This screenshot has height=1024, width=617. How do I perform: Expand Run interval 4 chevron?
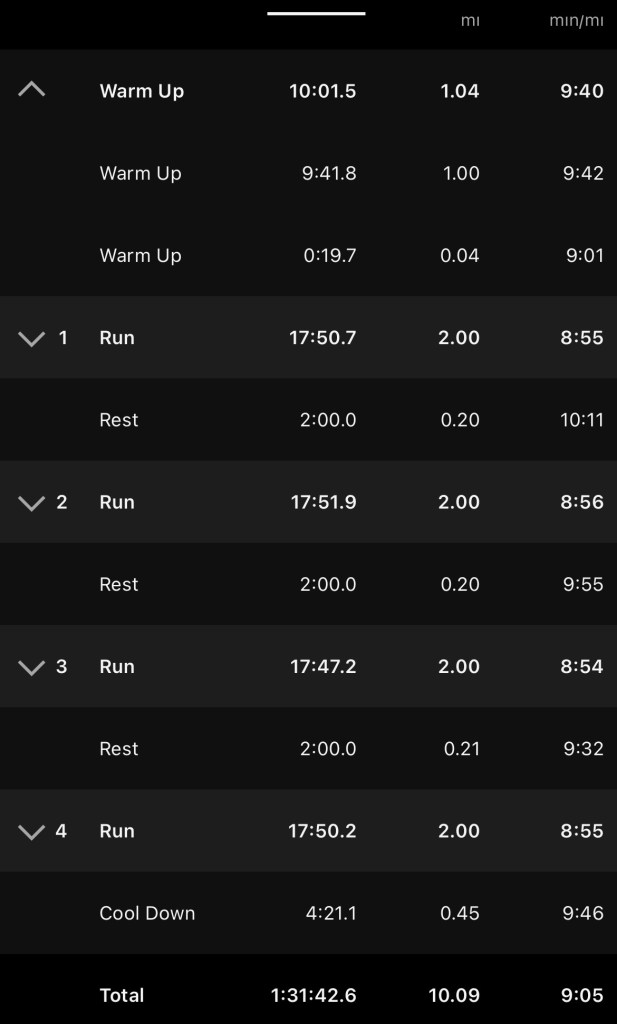(x=32, y=831)
